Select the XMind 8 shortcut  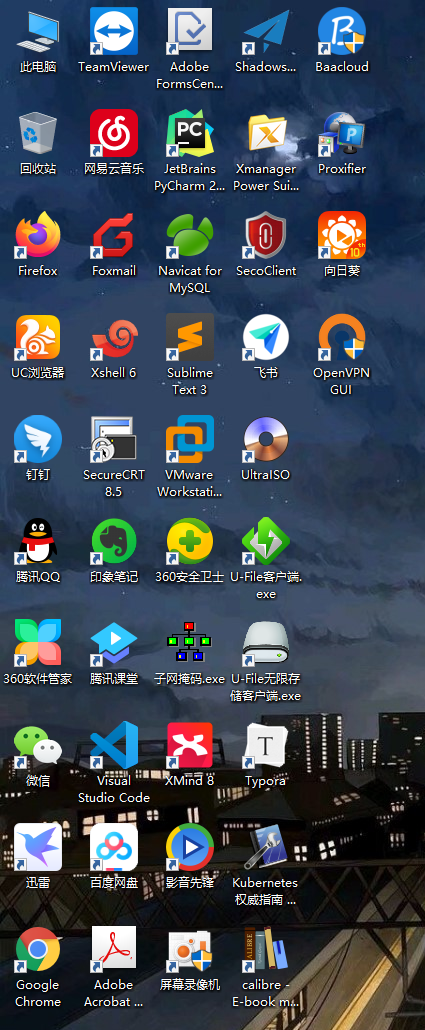click(190, 745)
